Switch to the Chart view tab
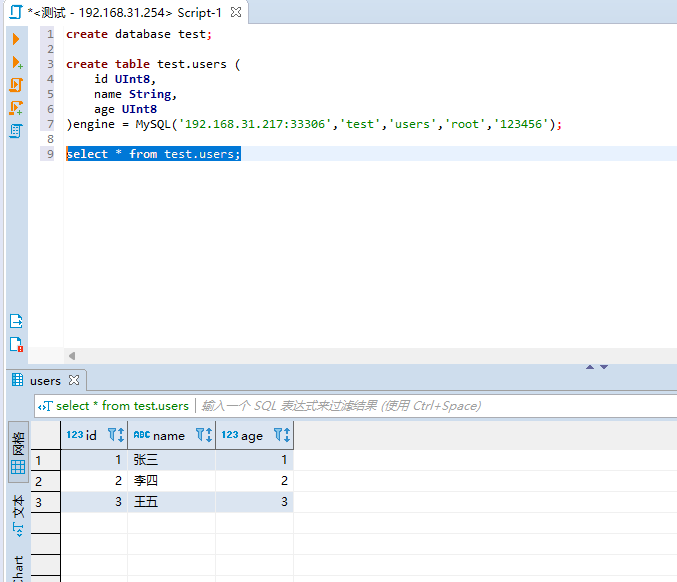677x582 pixels. [x=18, y=569]
